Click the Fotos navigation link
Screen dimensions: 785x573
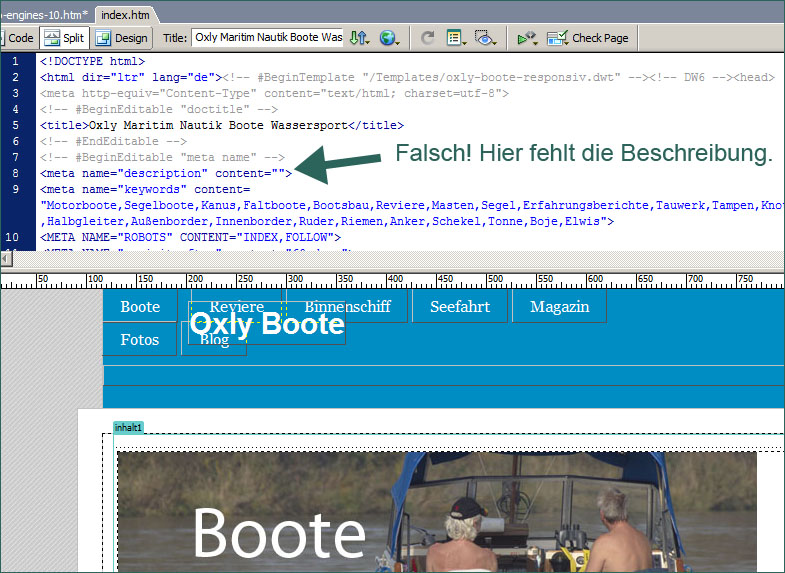(140, 340)
